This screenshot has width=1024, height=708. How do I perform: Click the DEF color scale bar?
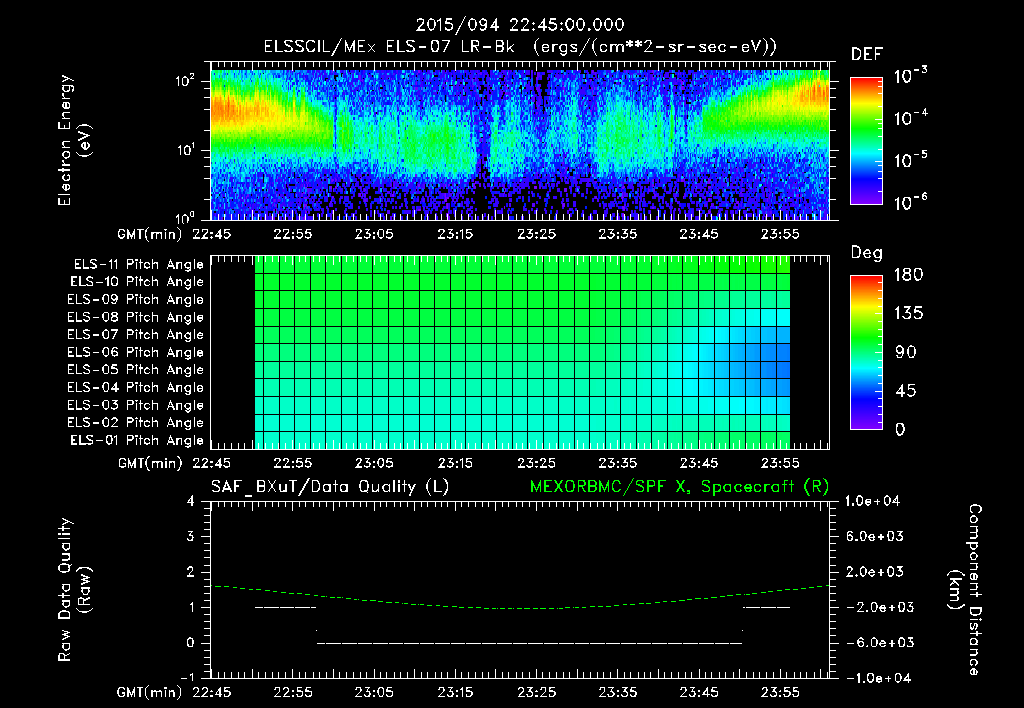[866, 140]
